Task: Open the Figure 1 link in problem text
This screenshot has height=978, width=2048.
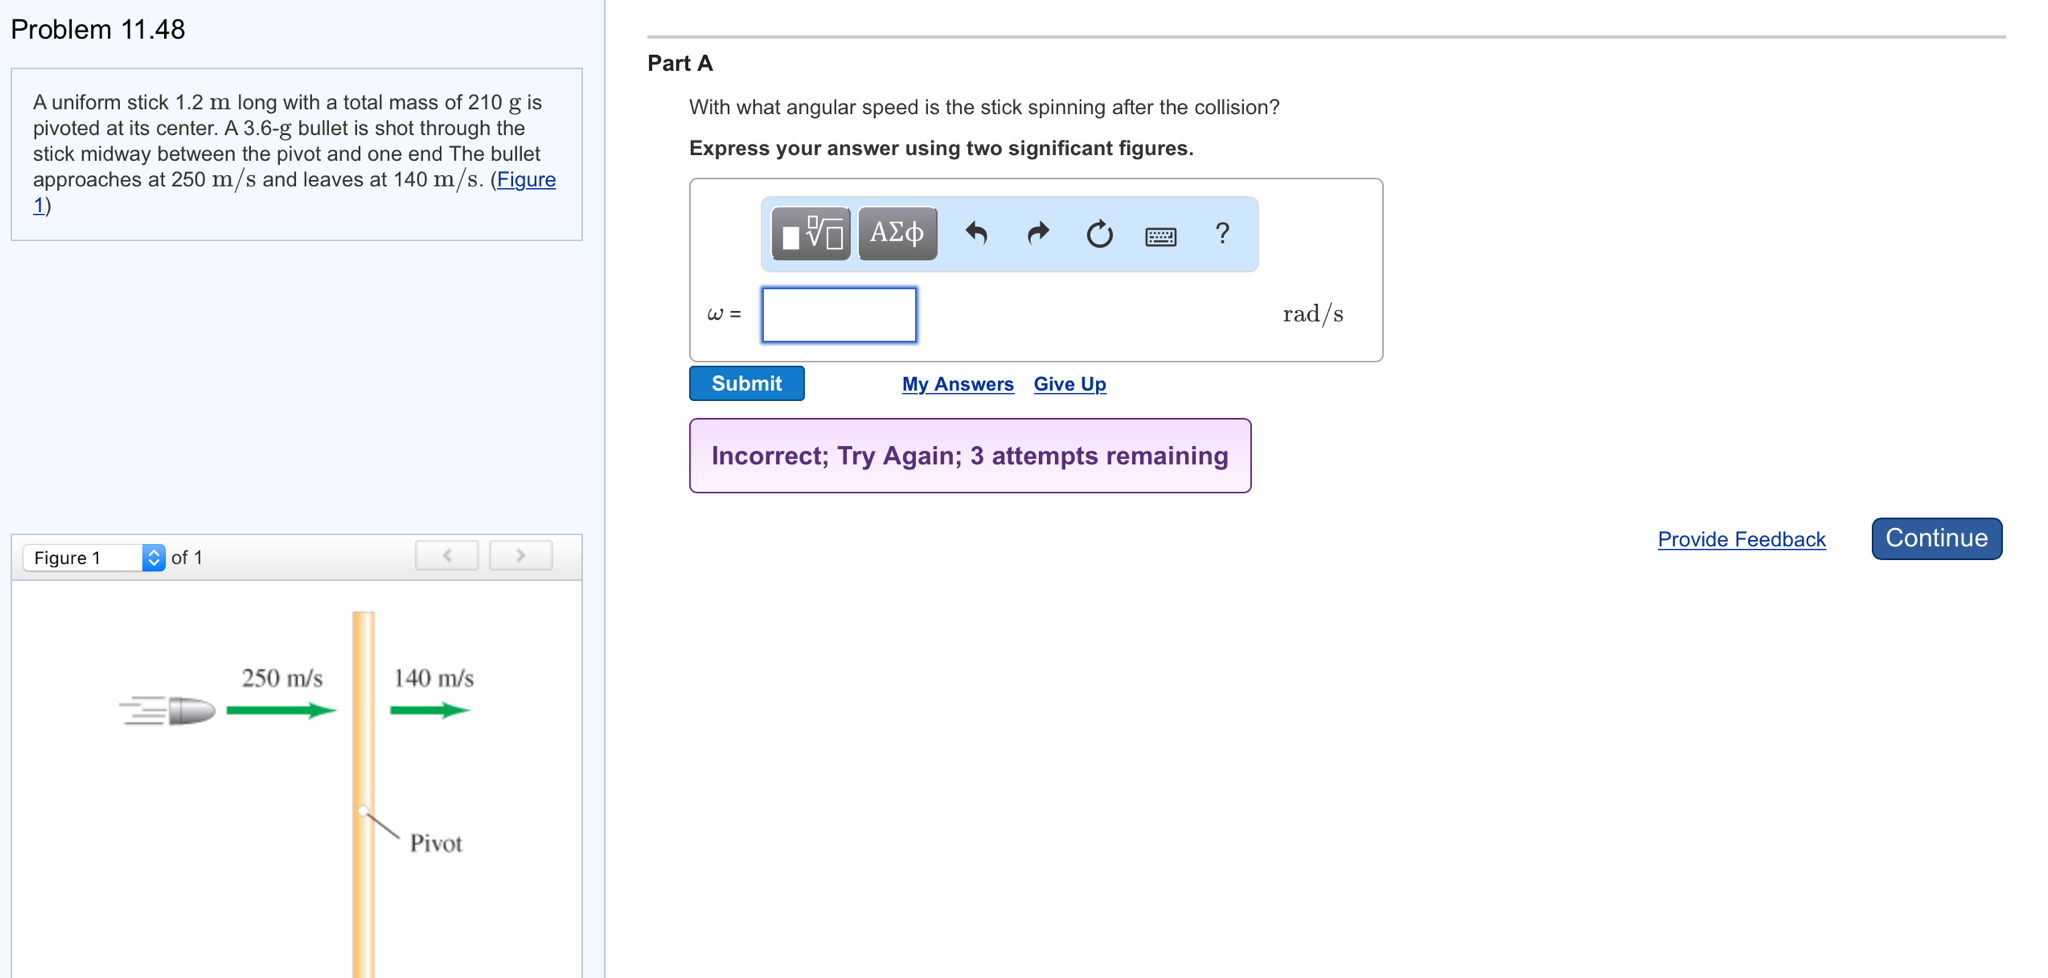Action: 525,180
